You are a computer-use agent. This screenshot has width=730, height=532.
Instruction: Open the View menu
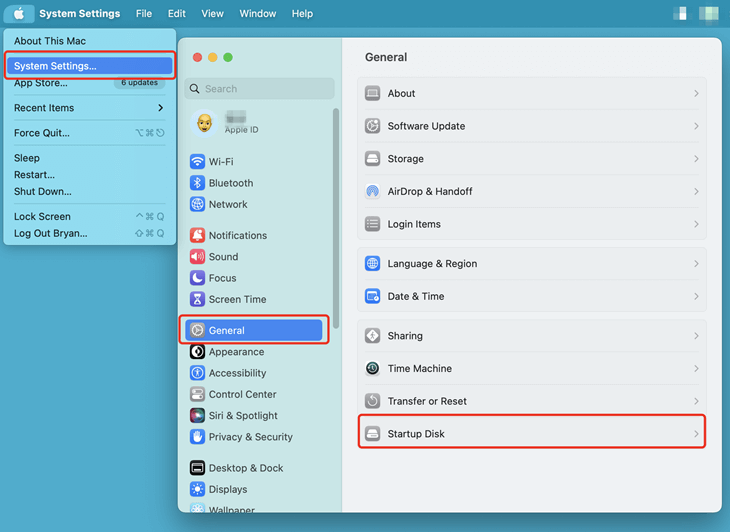click(212, 13)
